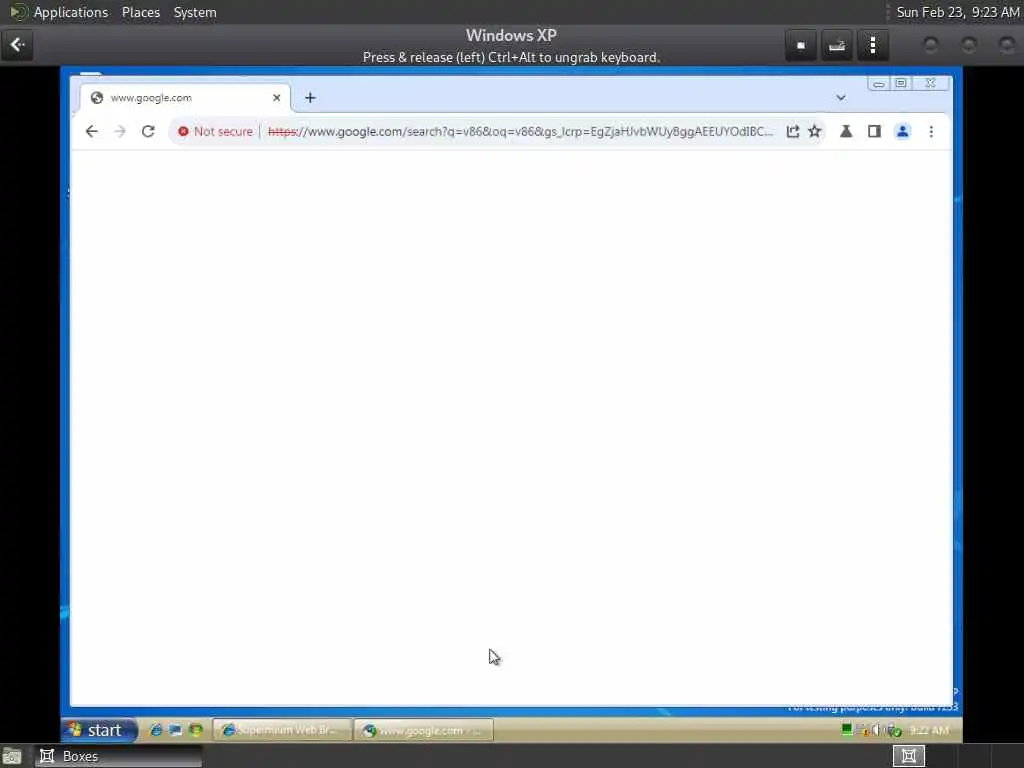Open the tab search chevron

pos(841,98)
